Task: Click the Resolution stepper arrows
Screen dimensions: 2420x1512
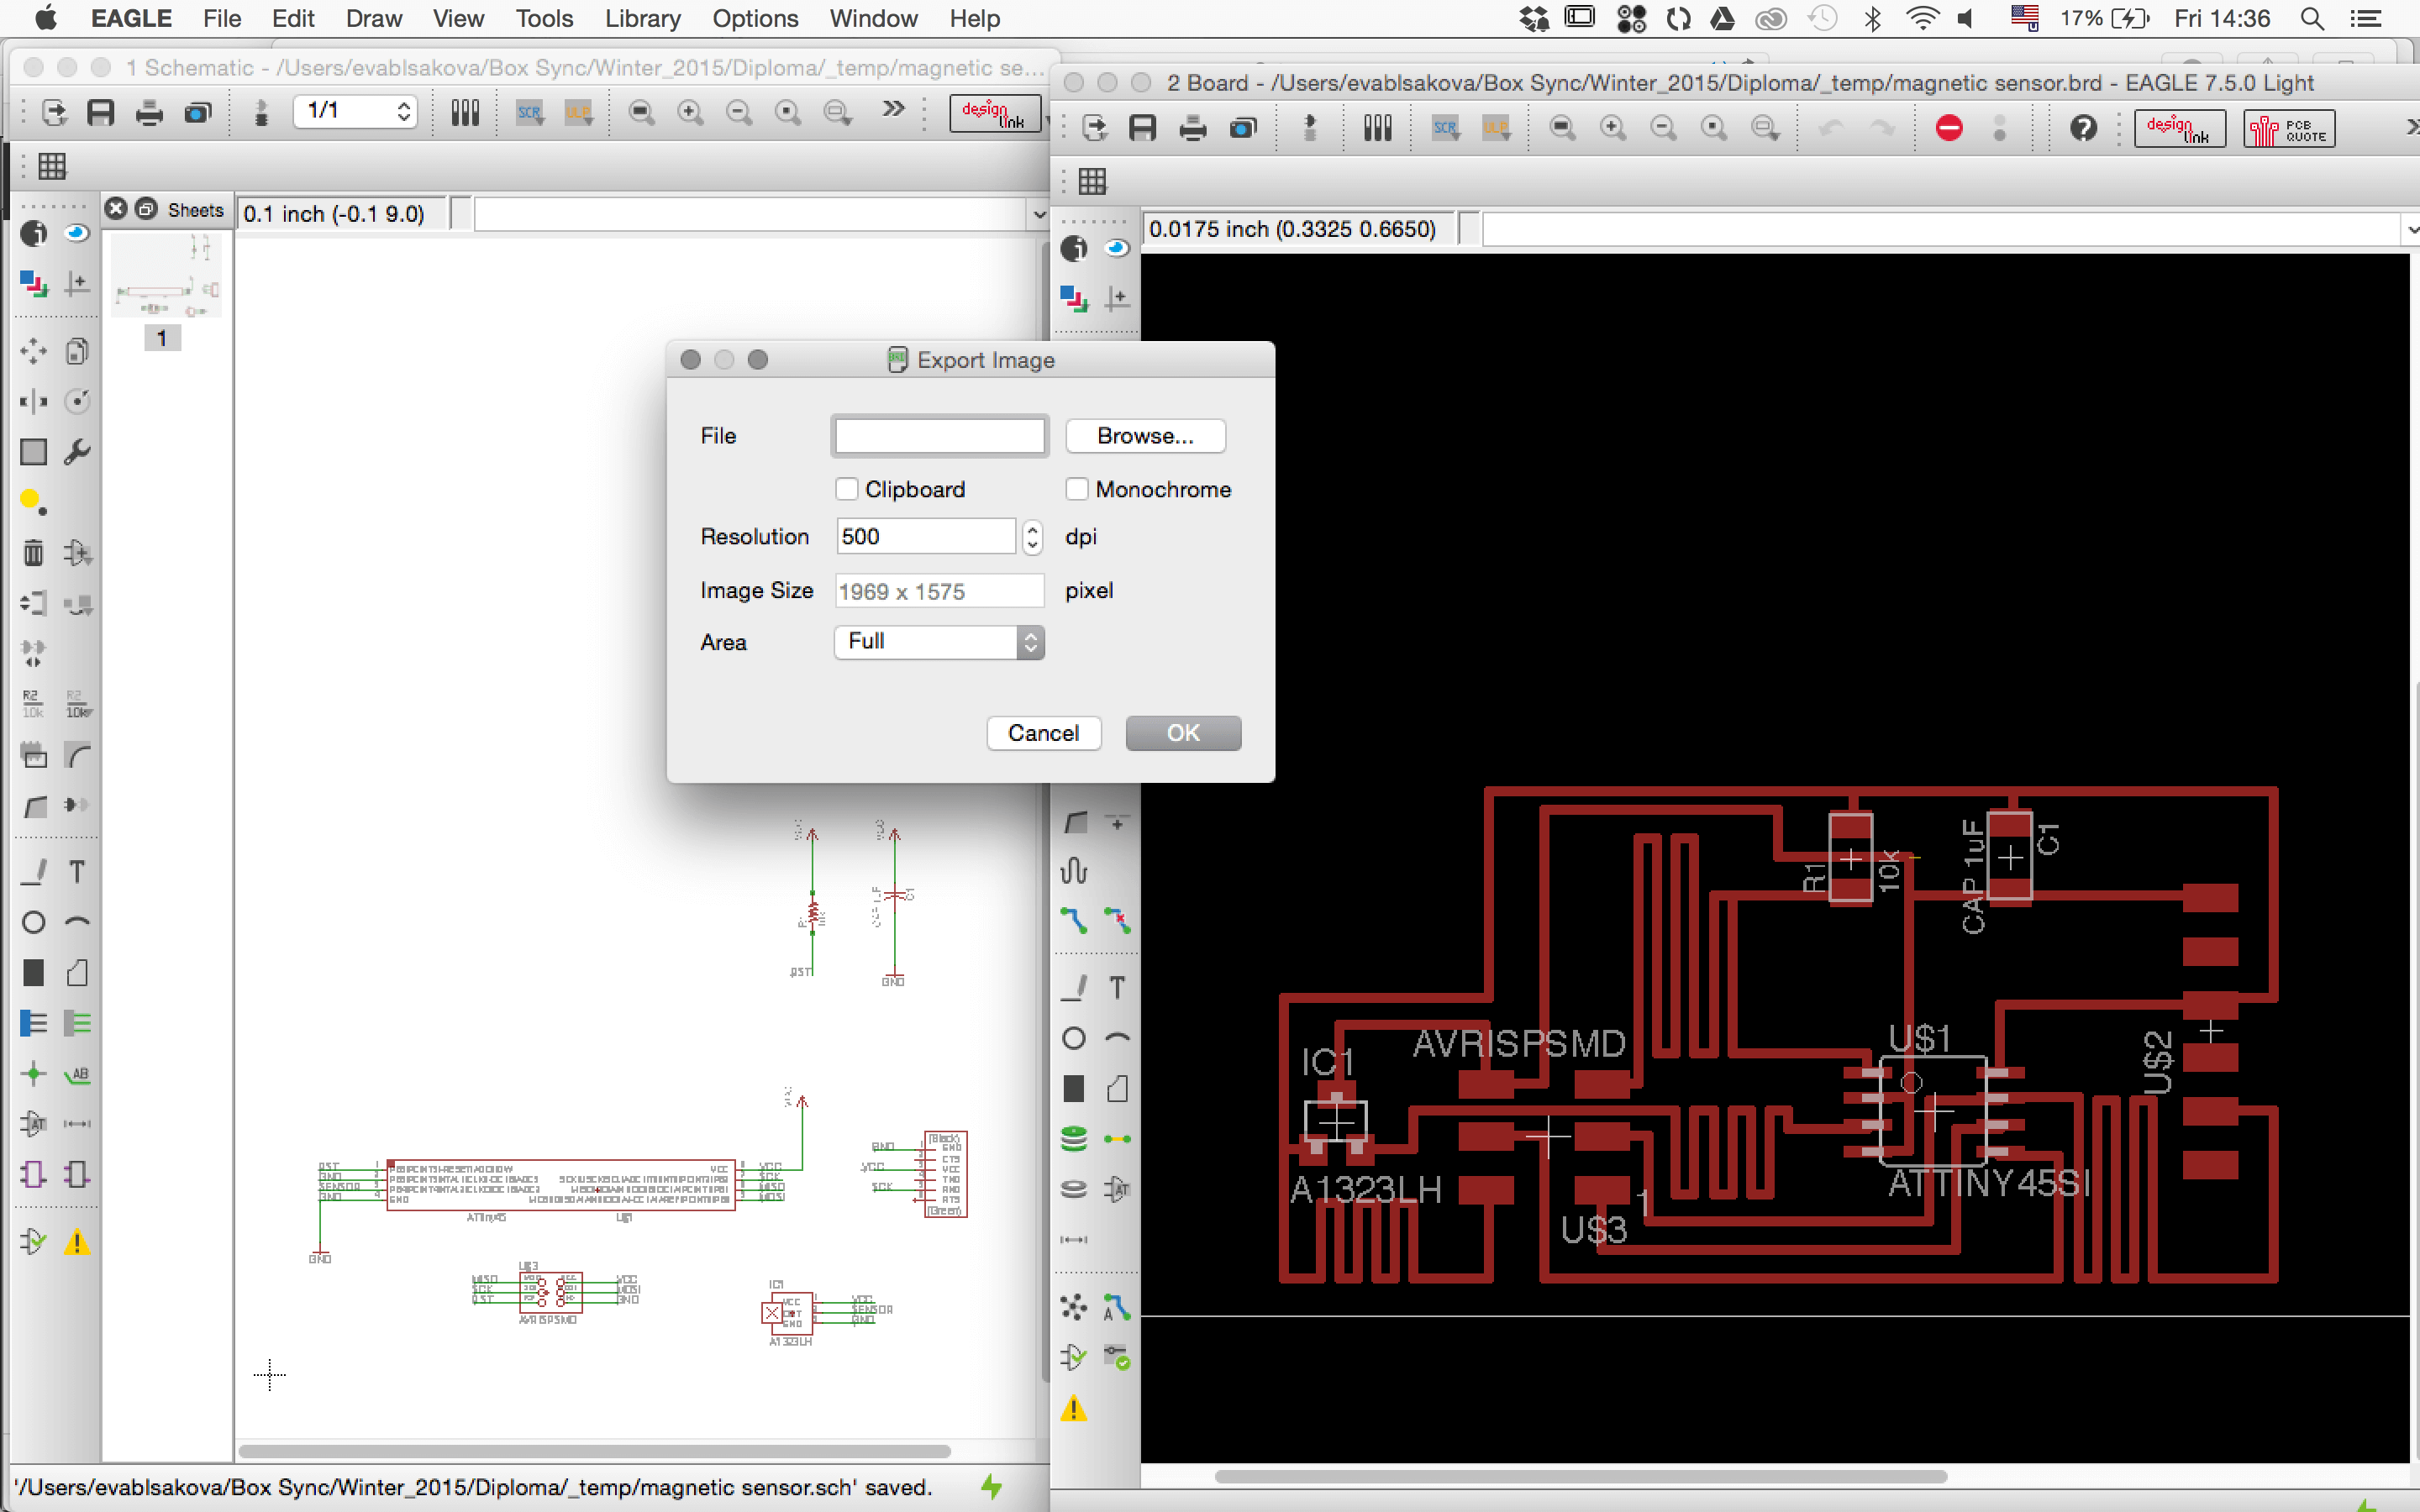Action: point(1032,537)
